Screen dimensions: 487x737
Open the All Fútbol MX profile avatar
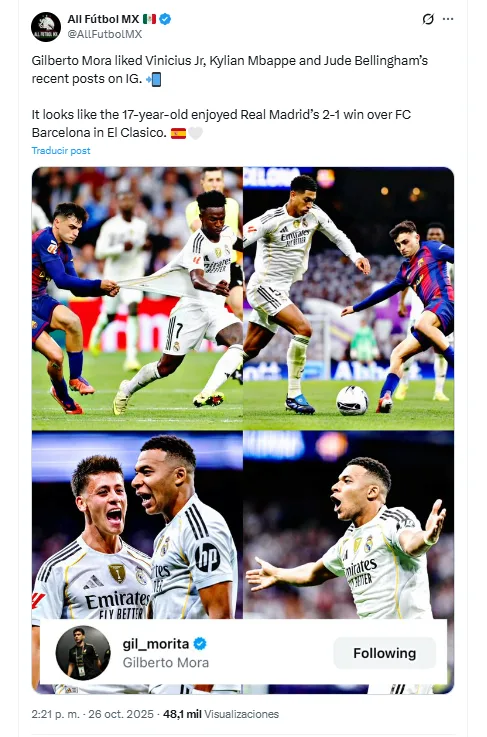click(x=46, y=27)
